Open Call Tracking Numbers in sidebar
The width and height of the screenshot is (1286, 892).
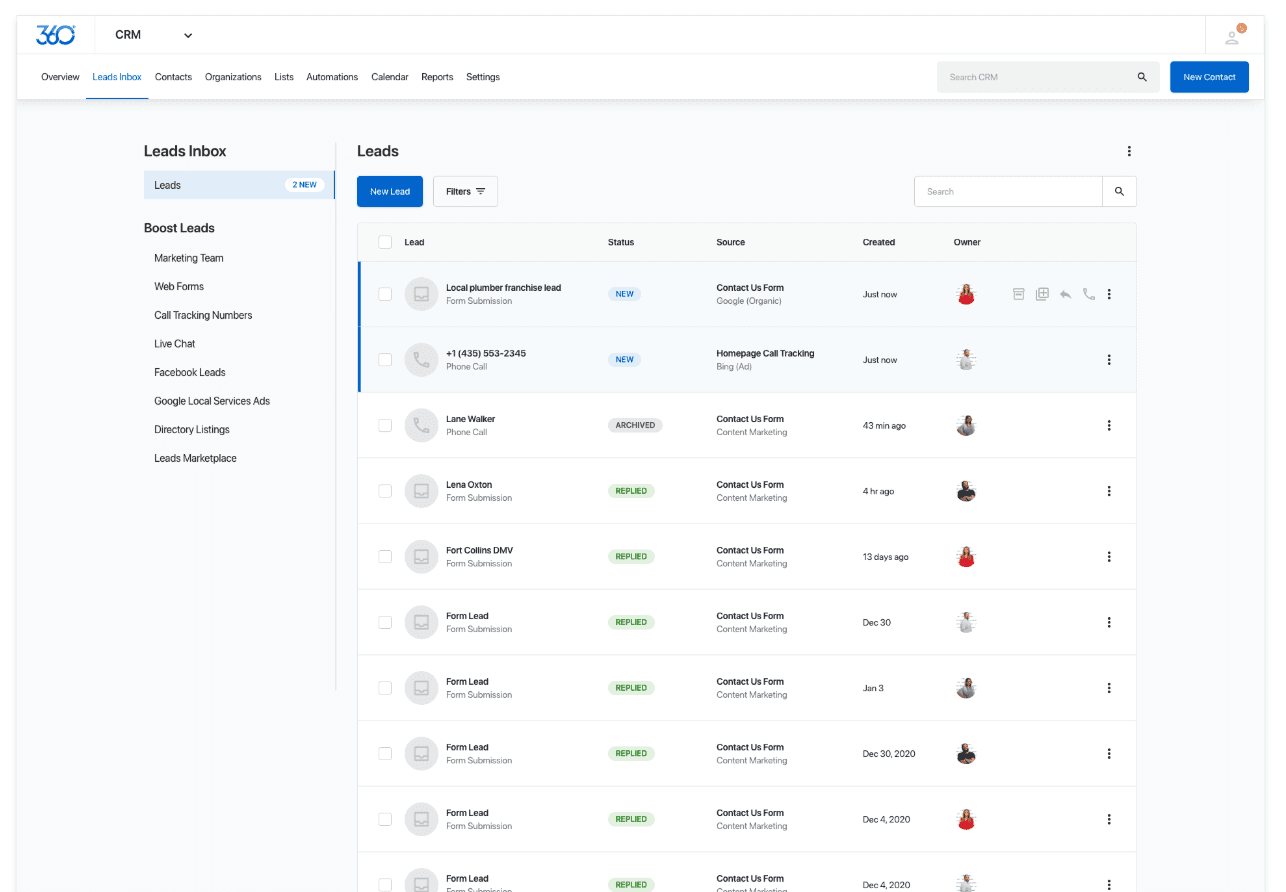pos(203,315)
